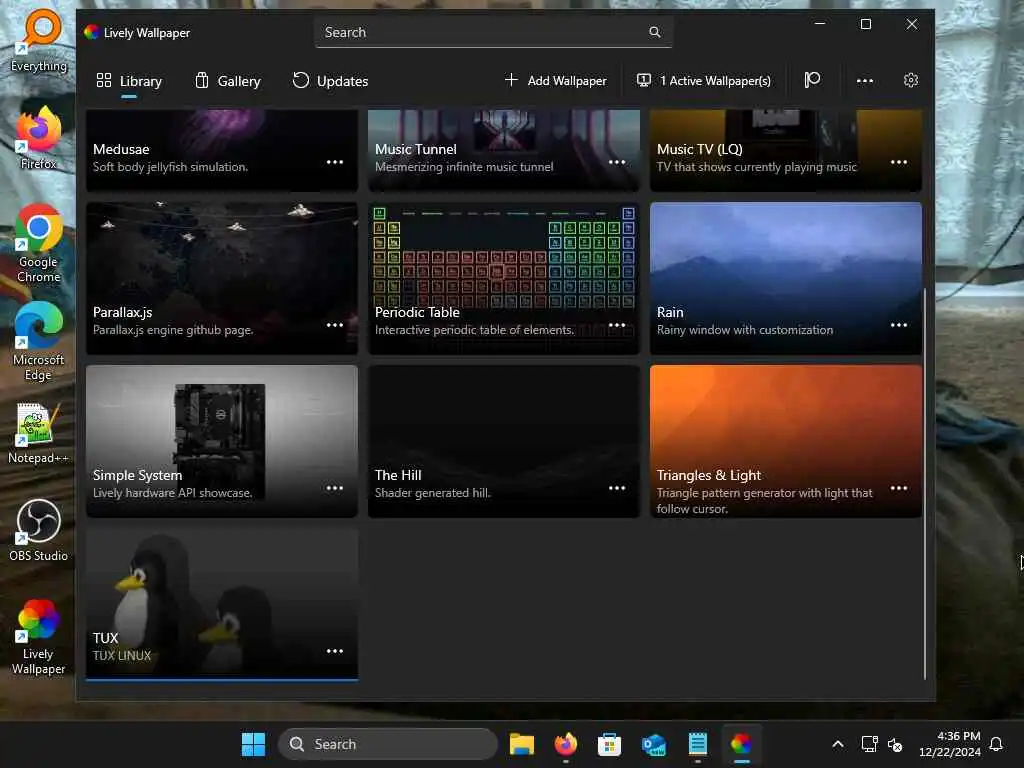This screenshot has height=768, width=1024.
Task: Open Microsoft Edge desktop shortcut
Action: pyautogui.click(x=39, y=341)
